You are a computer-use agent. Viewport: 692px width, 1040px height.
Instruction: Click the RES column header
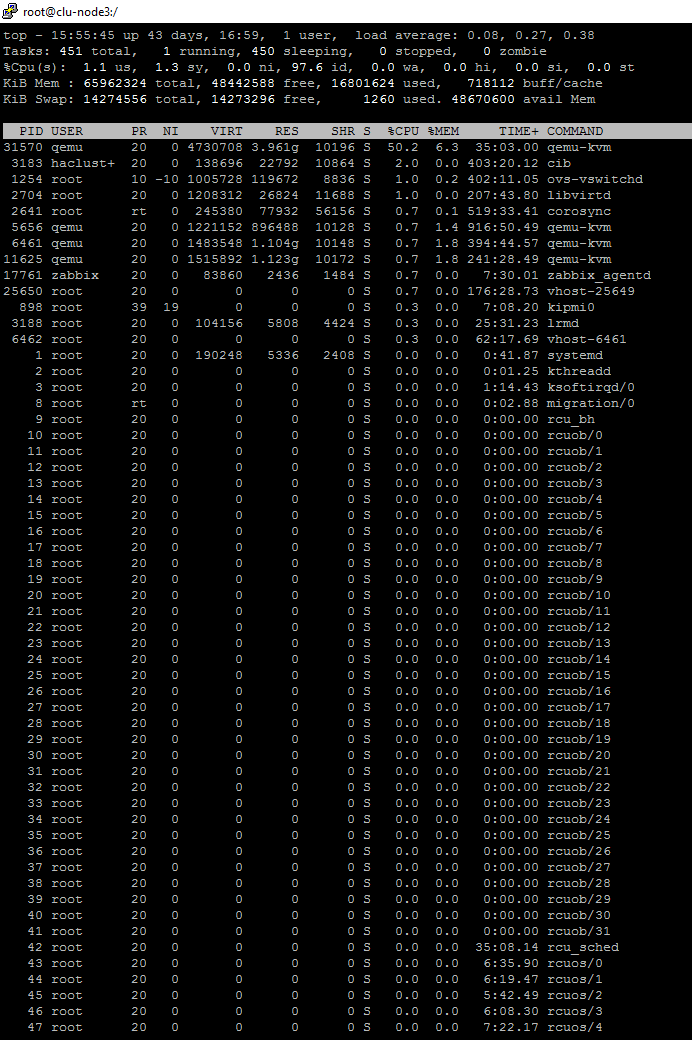coord(287,131)
